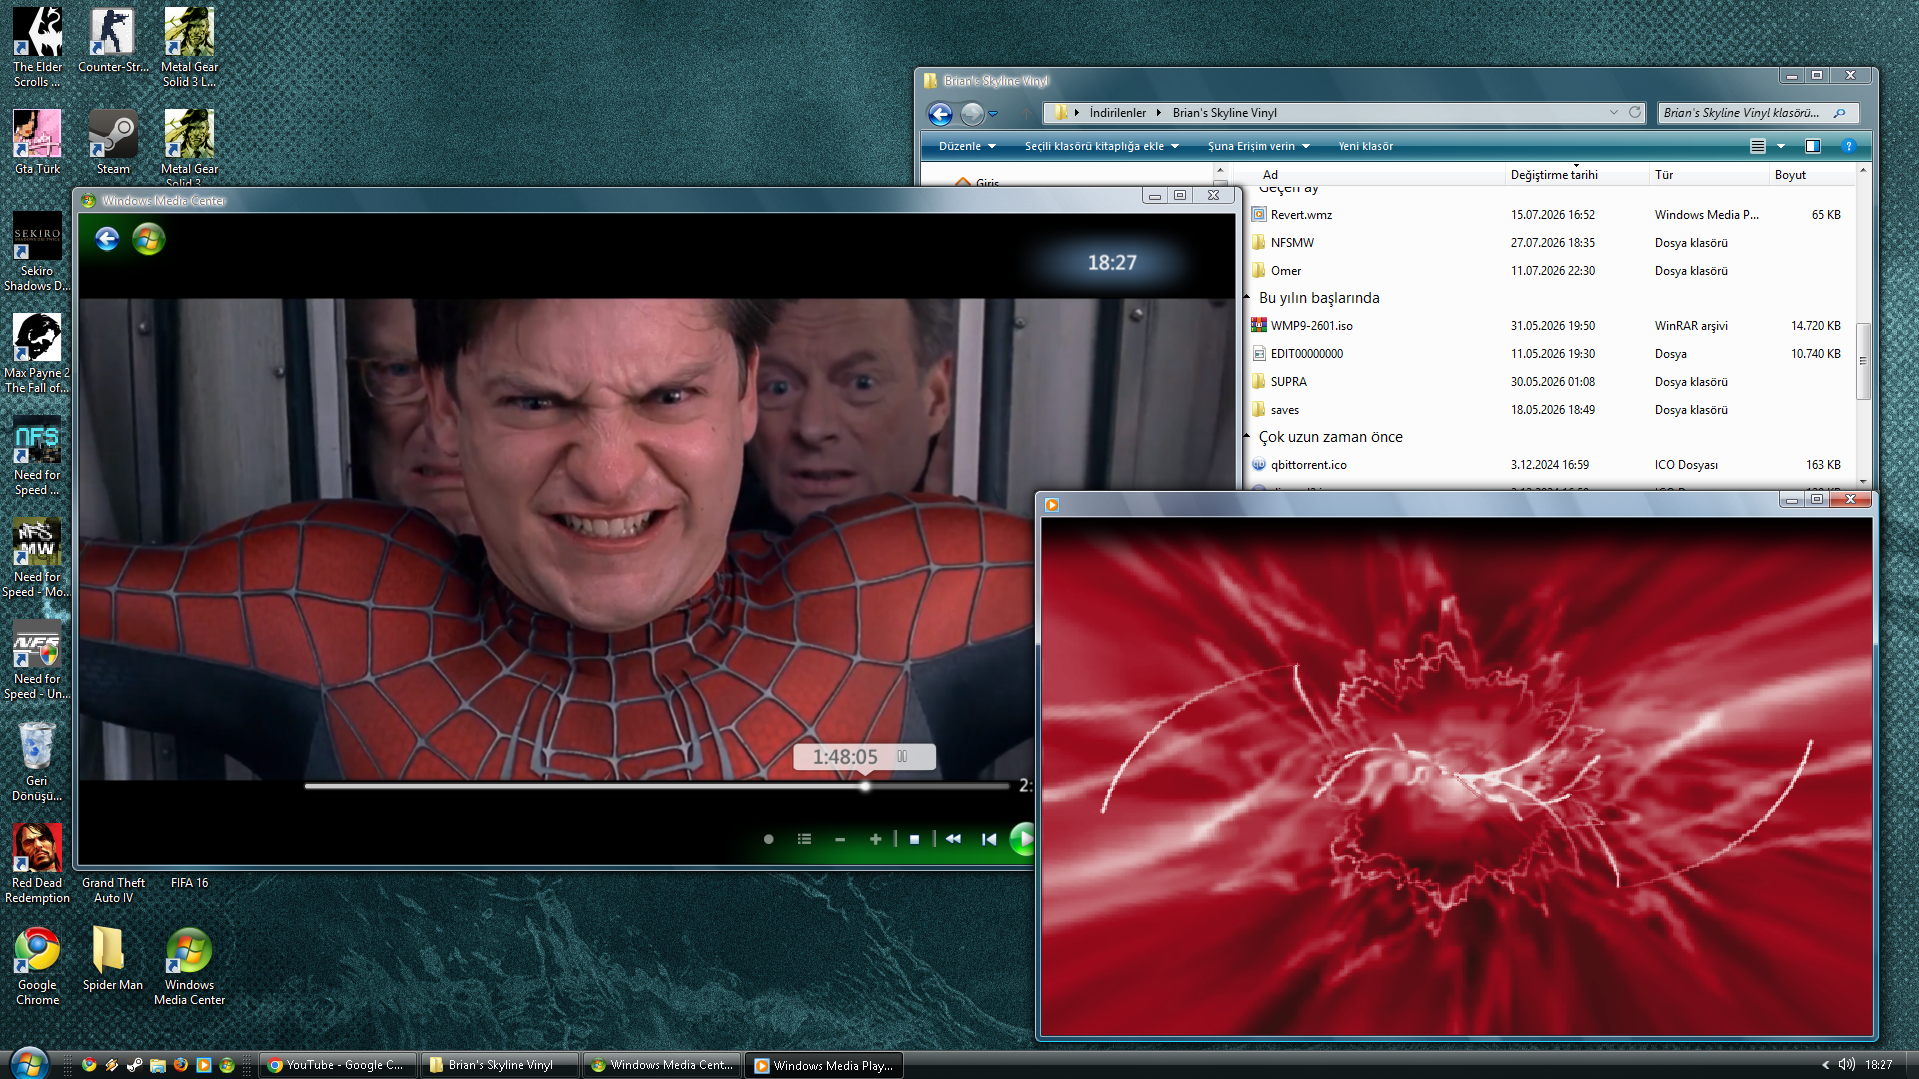
Task: Select the Max Payne 2 desktop icon
Action: pyautogui.click(x=37, y=354)
